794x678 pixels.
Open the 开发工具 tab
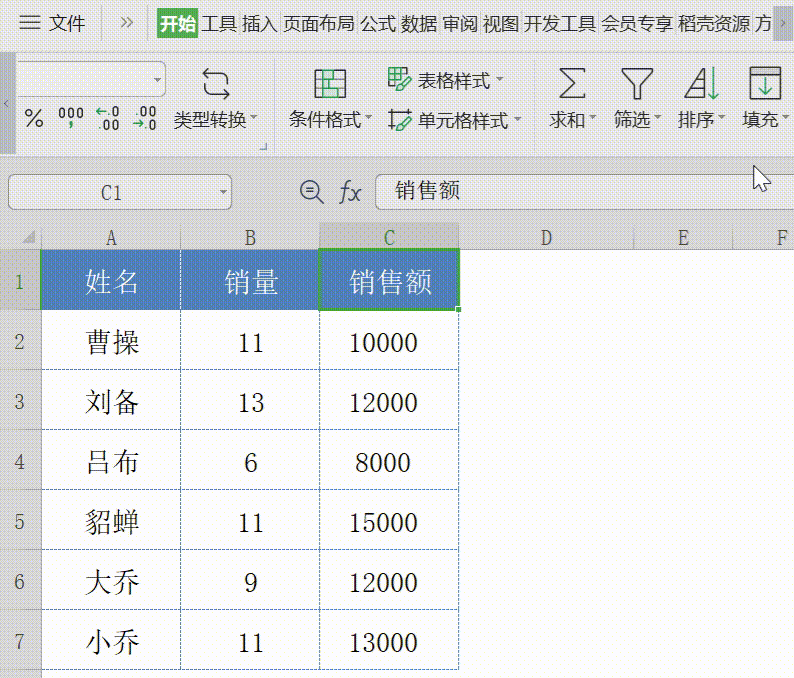tap(560, 23)
